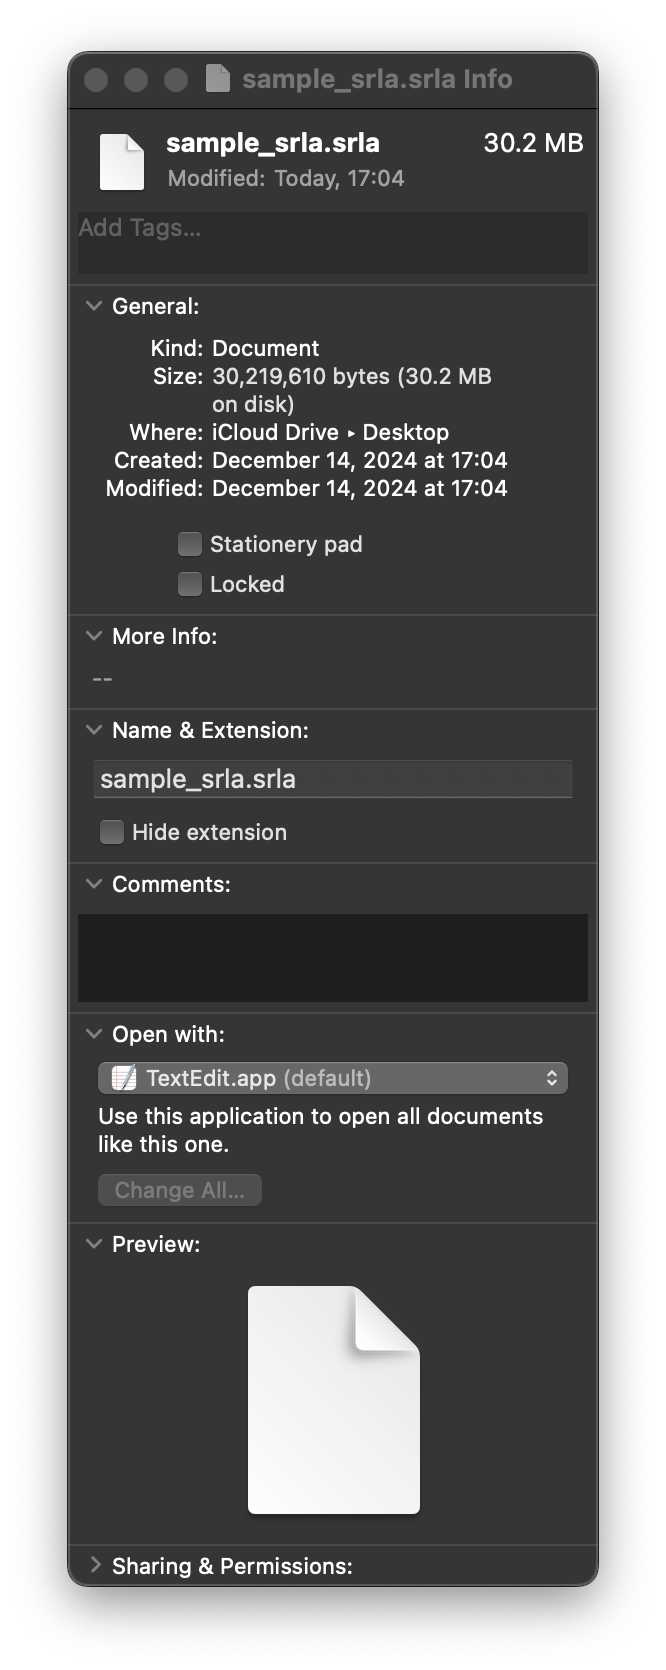Collapse the Comments section
Viewport: 666px width, 1670px height.
(x=93, y=884)
